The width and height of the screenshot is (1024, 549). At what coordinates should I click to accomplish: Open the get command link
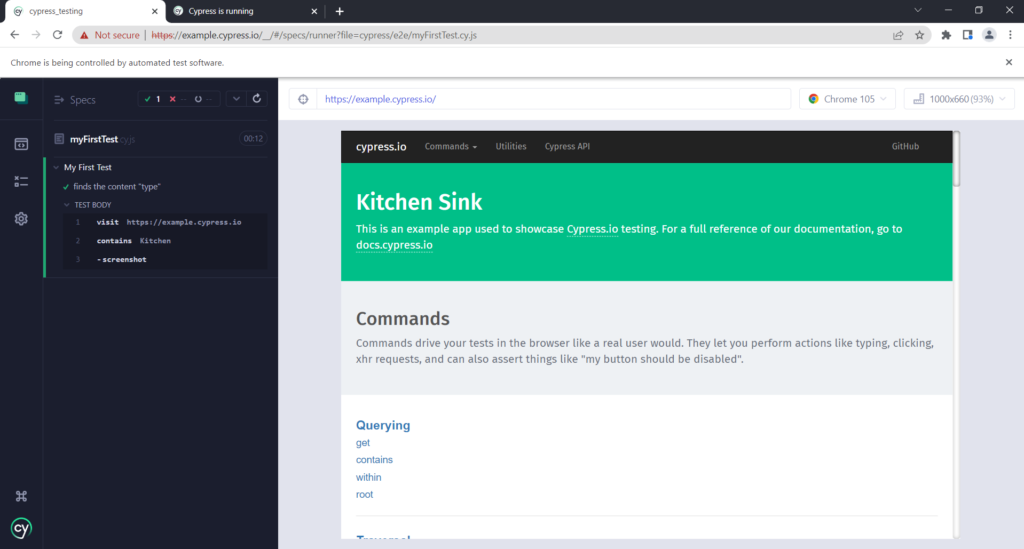(362, 443)
